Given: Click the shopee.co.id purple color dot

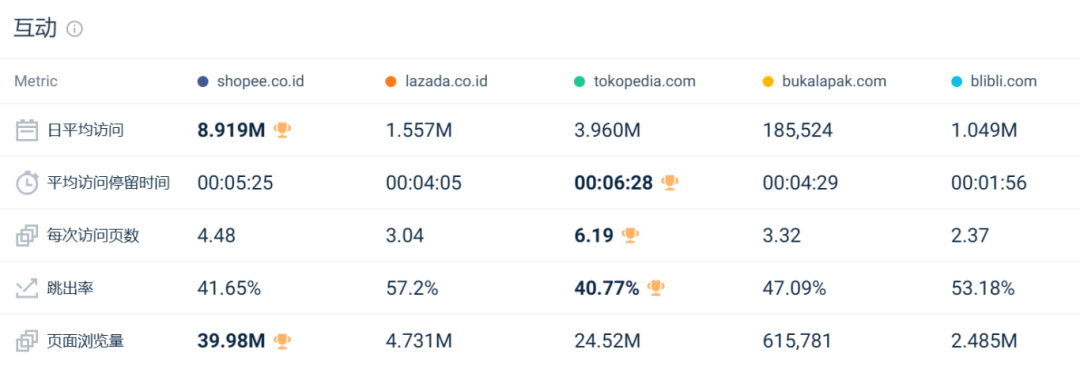Looking at the screenshot, I should pos(202,82).
